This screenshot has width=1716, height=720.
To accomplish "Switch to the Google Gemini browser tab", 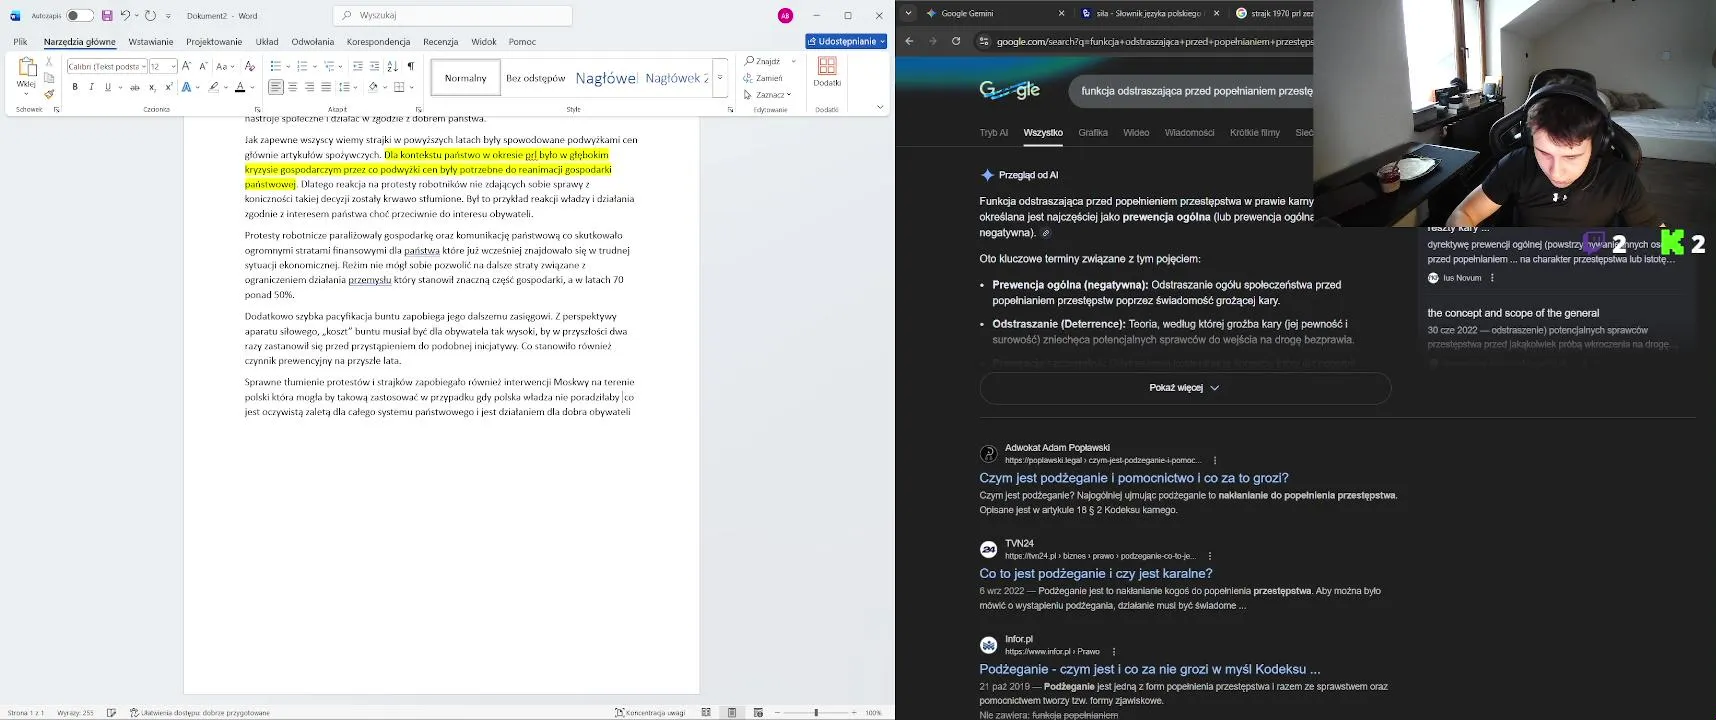I will 996,13.
